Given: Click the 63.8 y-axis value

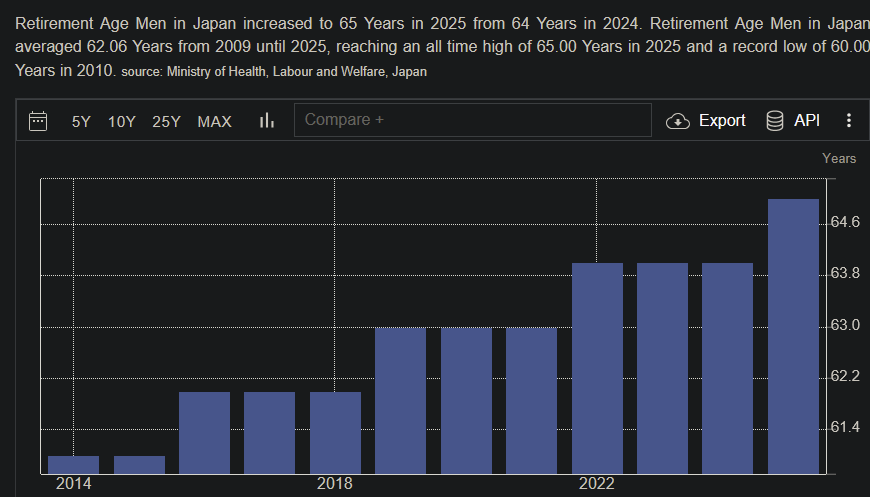Looking at the screenshot, I should click(x=844, y=273).
